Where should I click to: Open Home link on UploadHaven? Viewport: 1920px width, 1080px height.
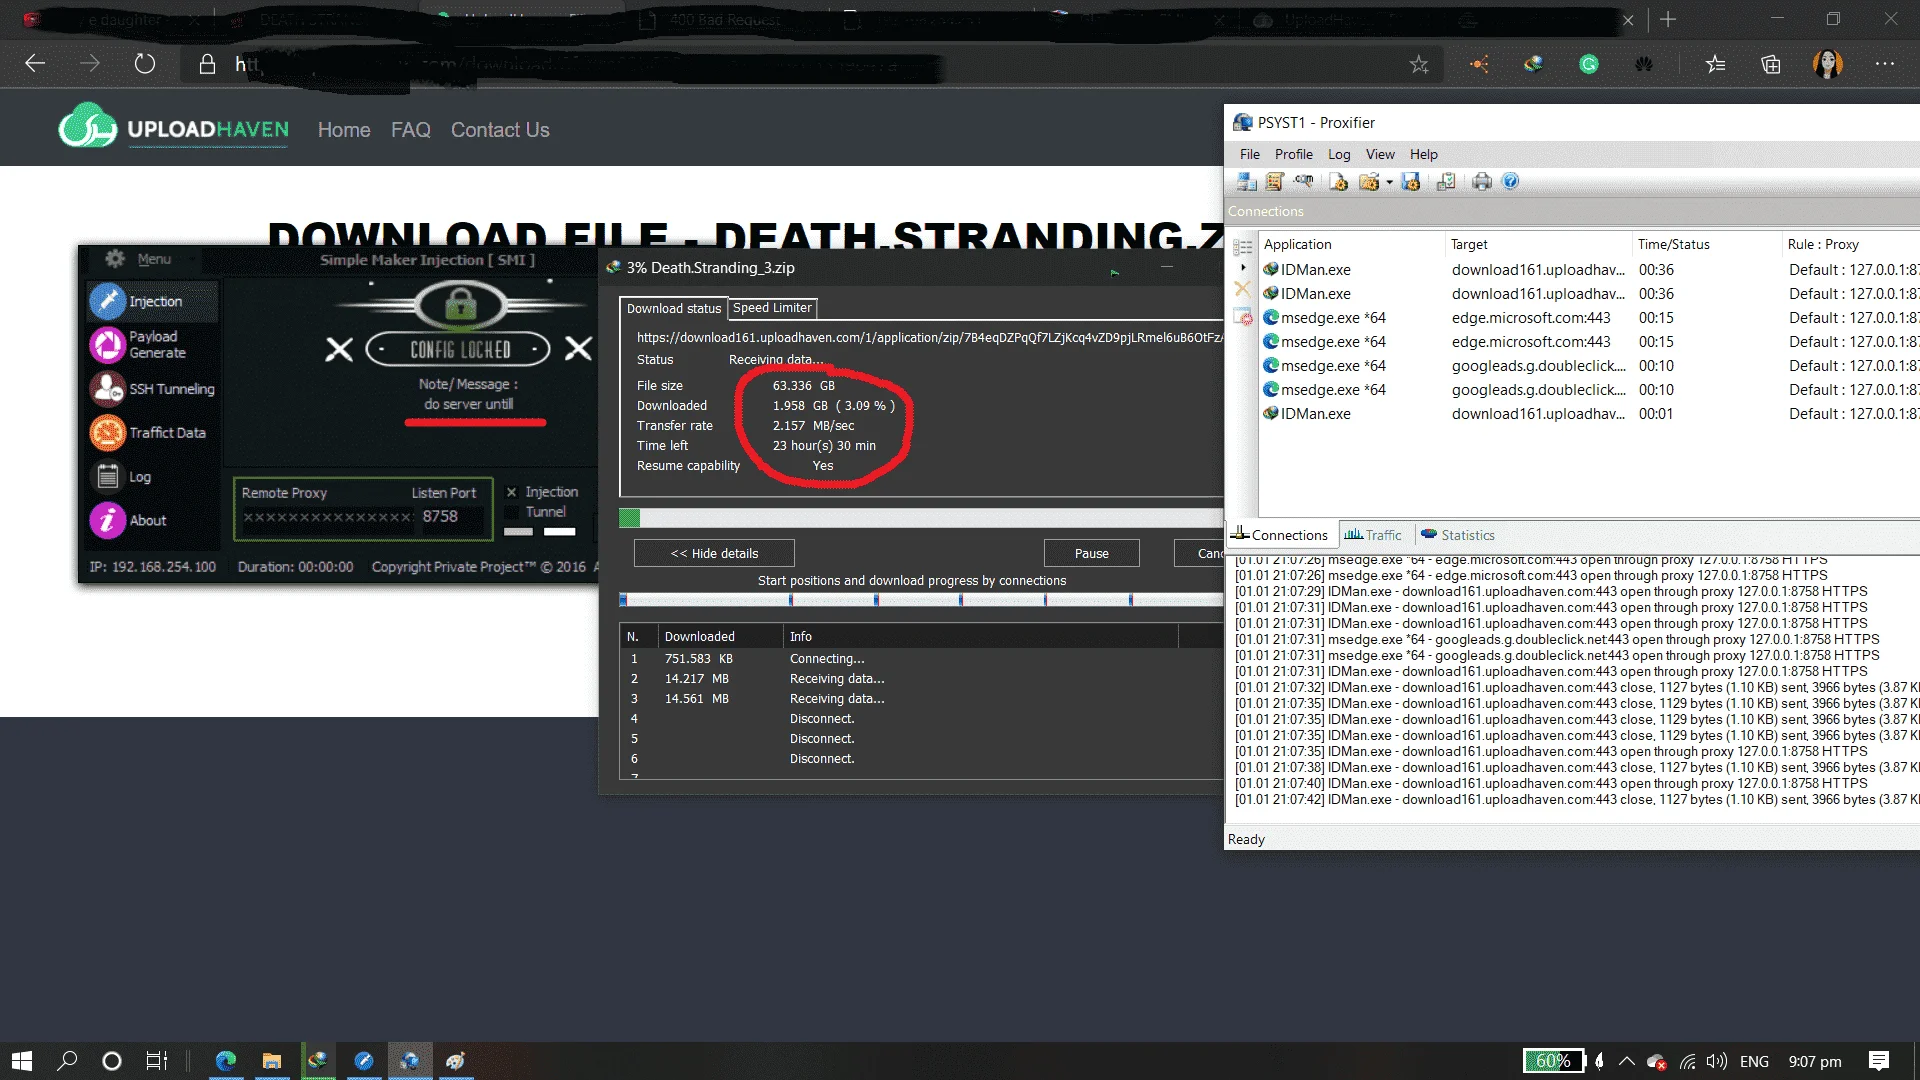(x=344, y=130)
